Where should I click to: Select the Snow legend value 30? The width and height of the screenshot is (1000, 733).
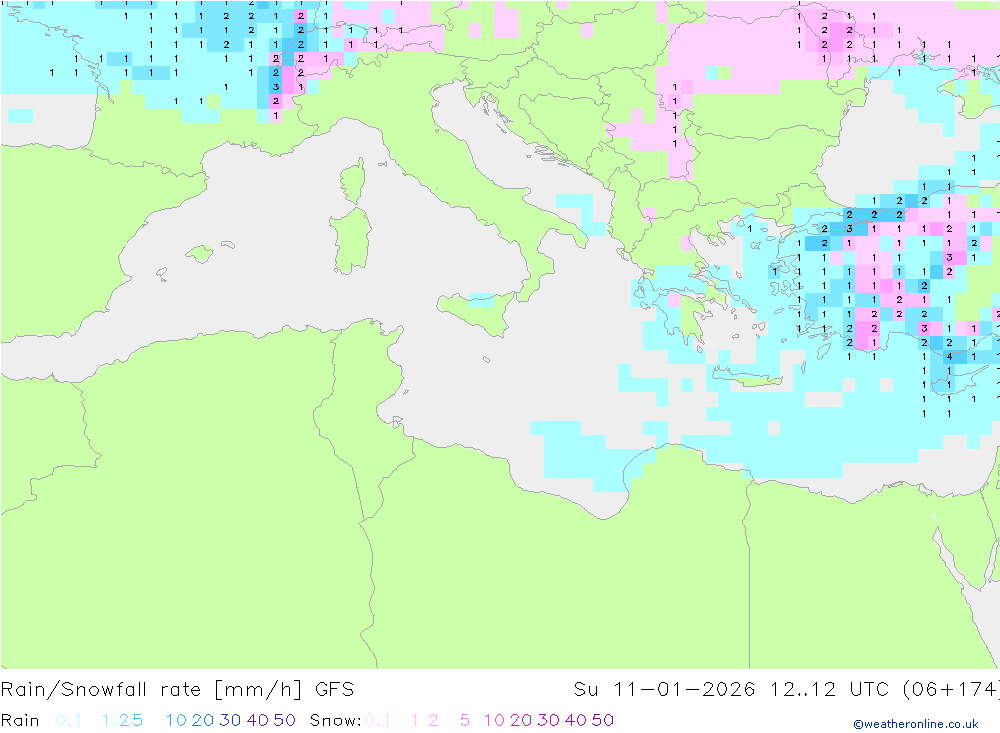point(548,720)
